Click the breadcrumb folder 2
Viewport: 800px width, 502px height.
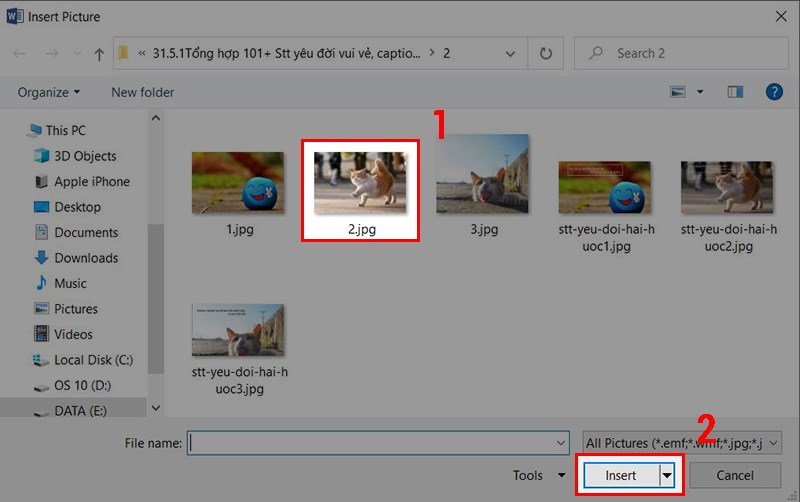point(446,53)
